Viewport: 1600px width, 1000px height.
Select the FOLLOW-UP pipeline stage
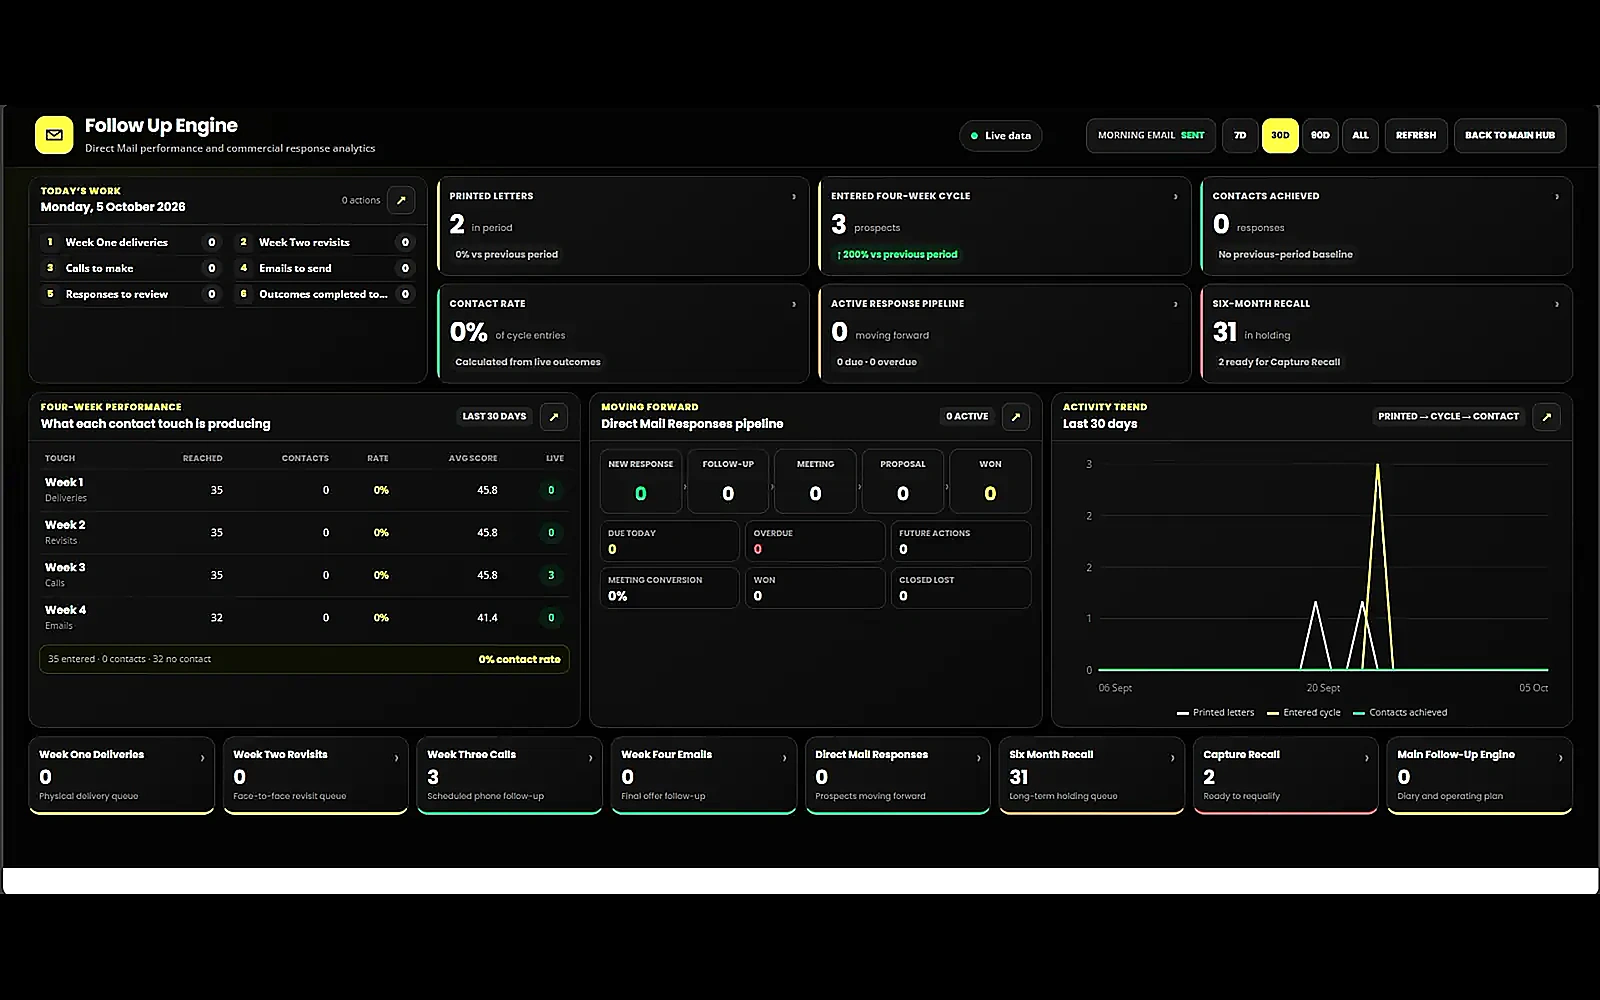click(728, 481)
